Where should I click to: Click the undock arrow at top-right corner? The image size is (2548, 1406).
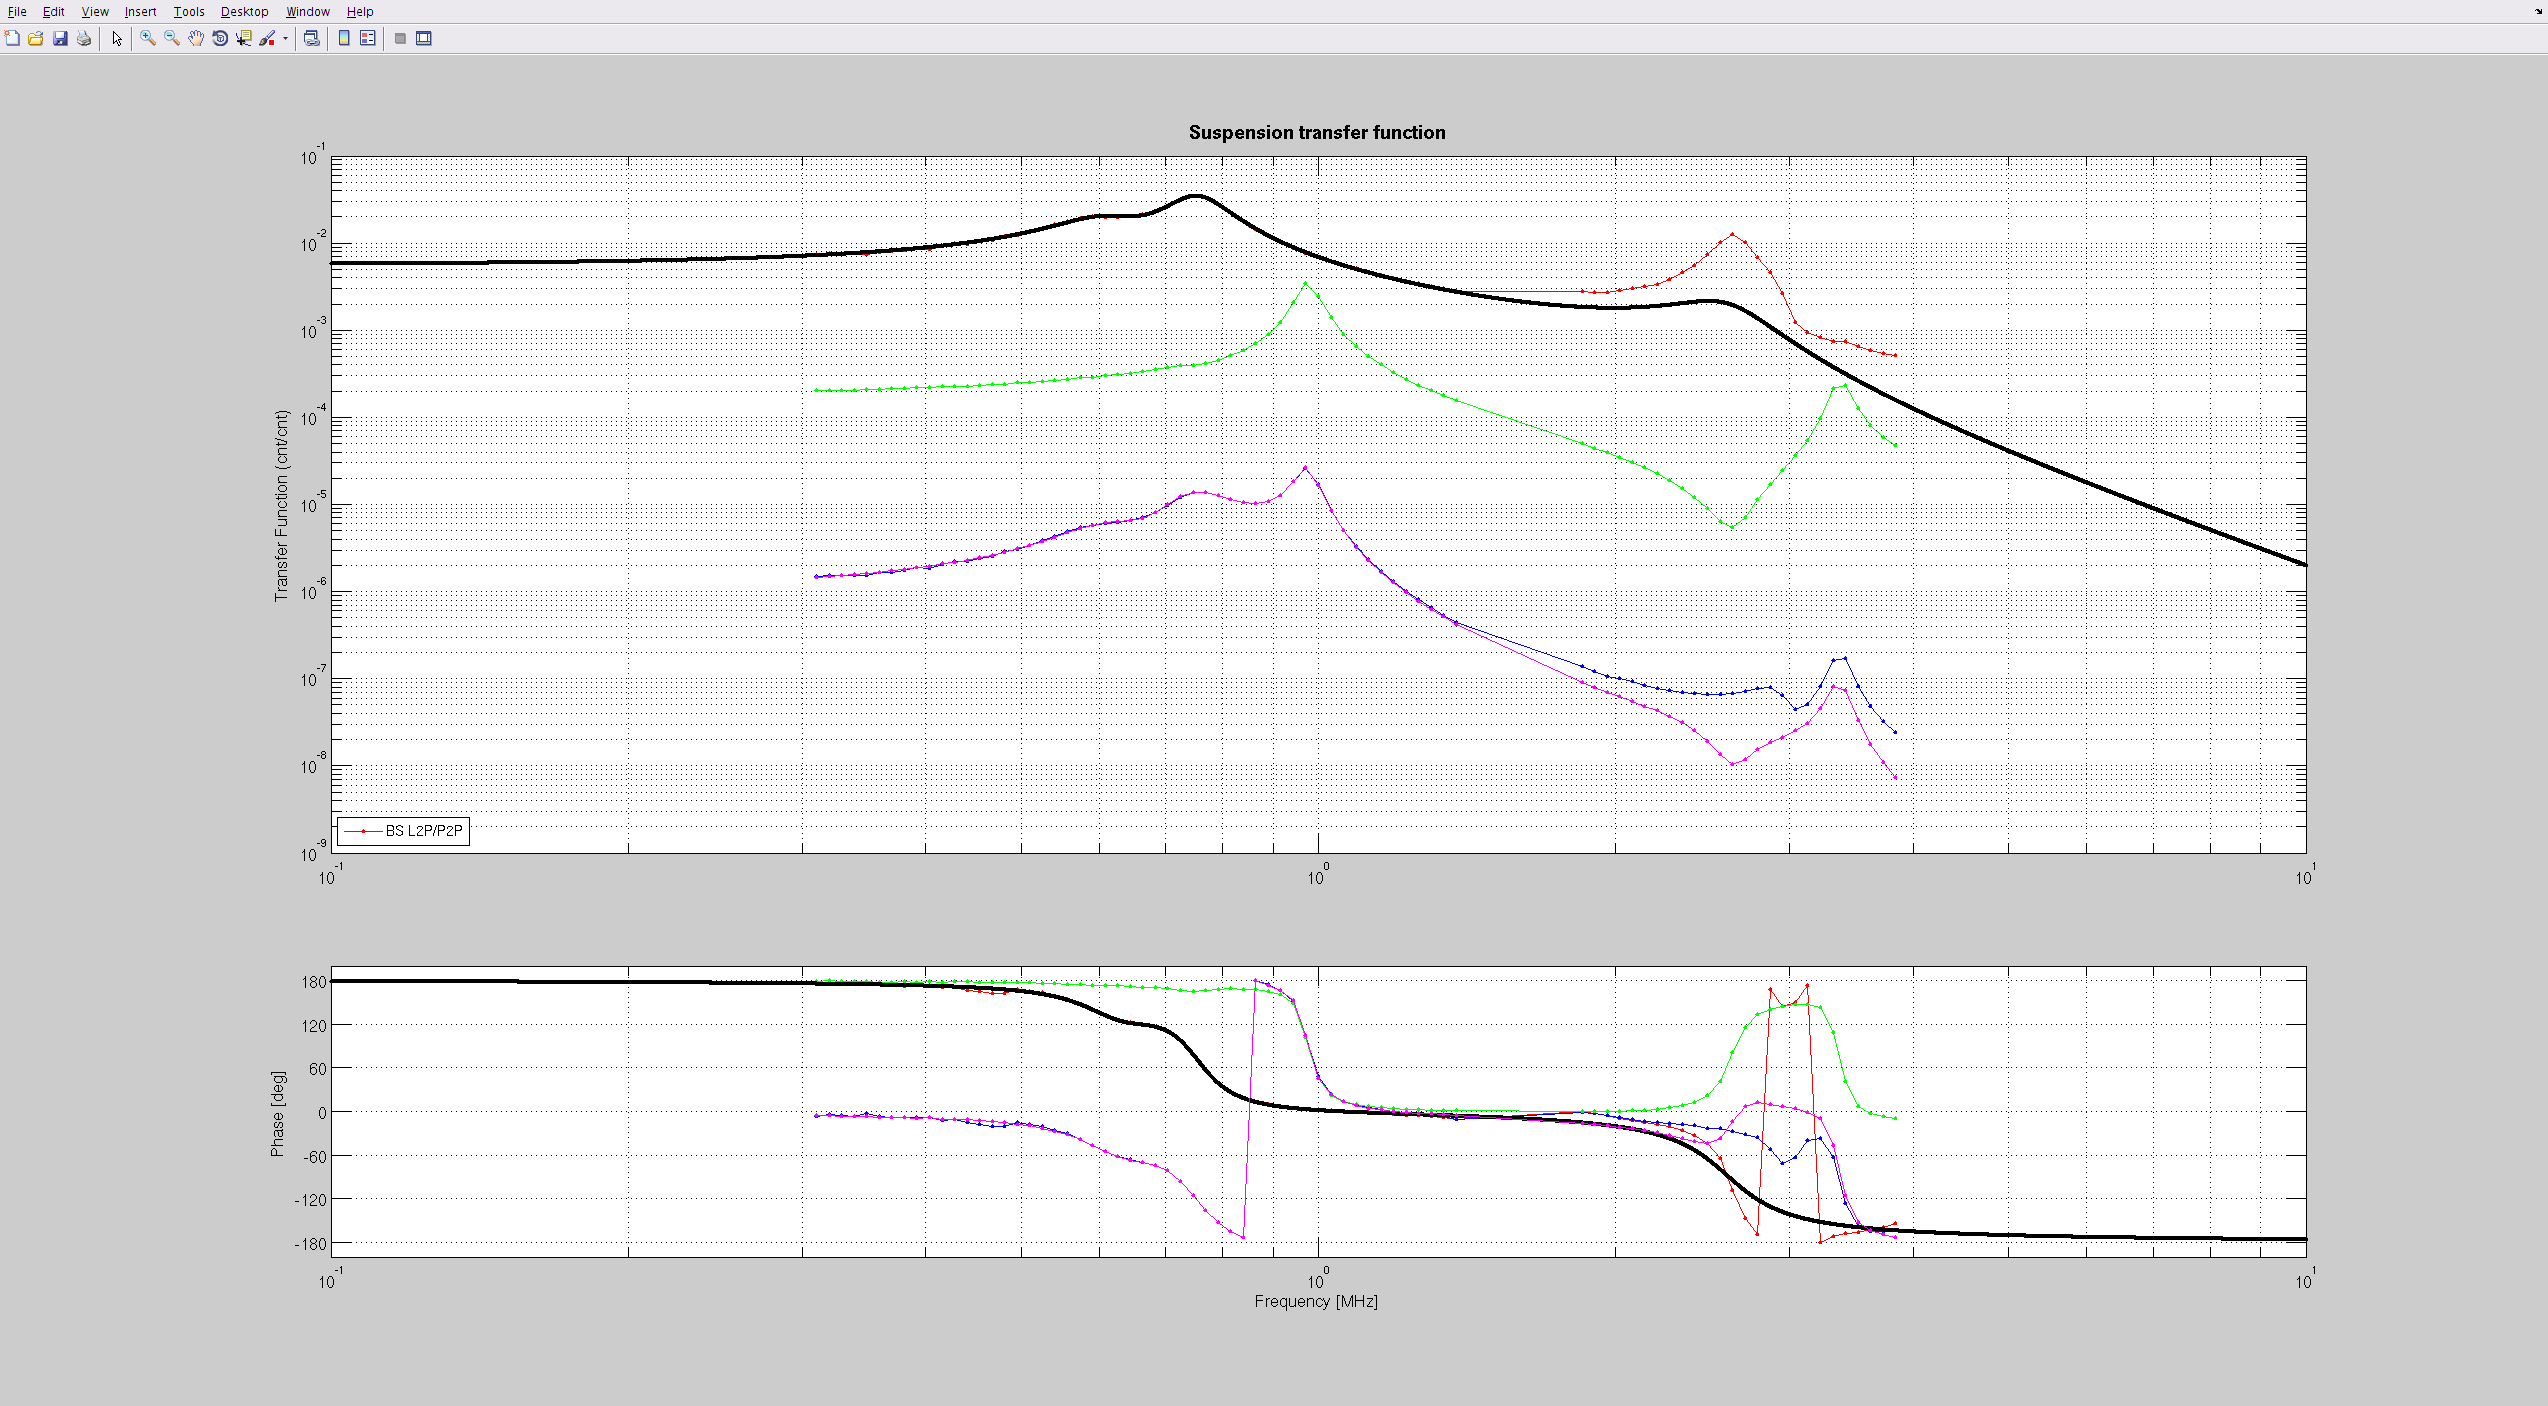click(2537, 10)
